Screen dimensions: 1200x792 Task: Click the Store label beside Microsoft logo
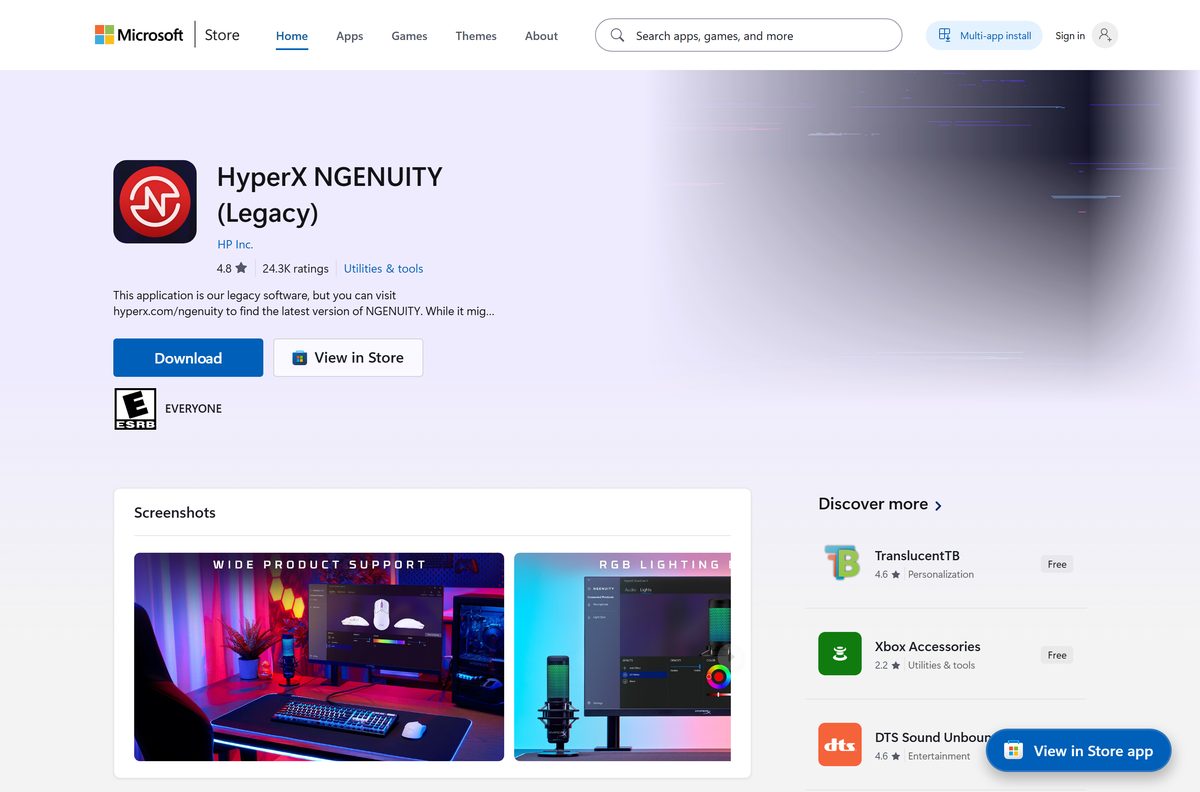(222, 35)
